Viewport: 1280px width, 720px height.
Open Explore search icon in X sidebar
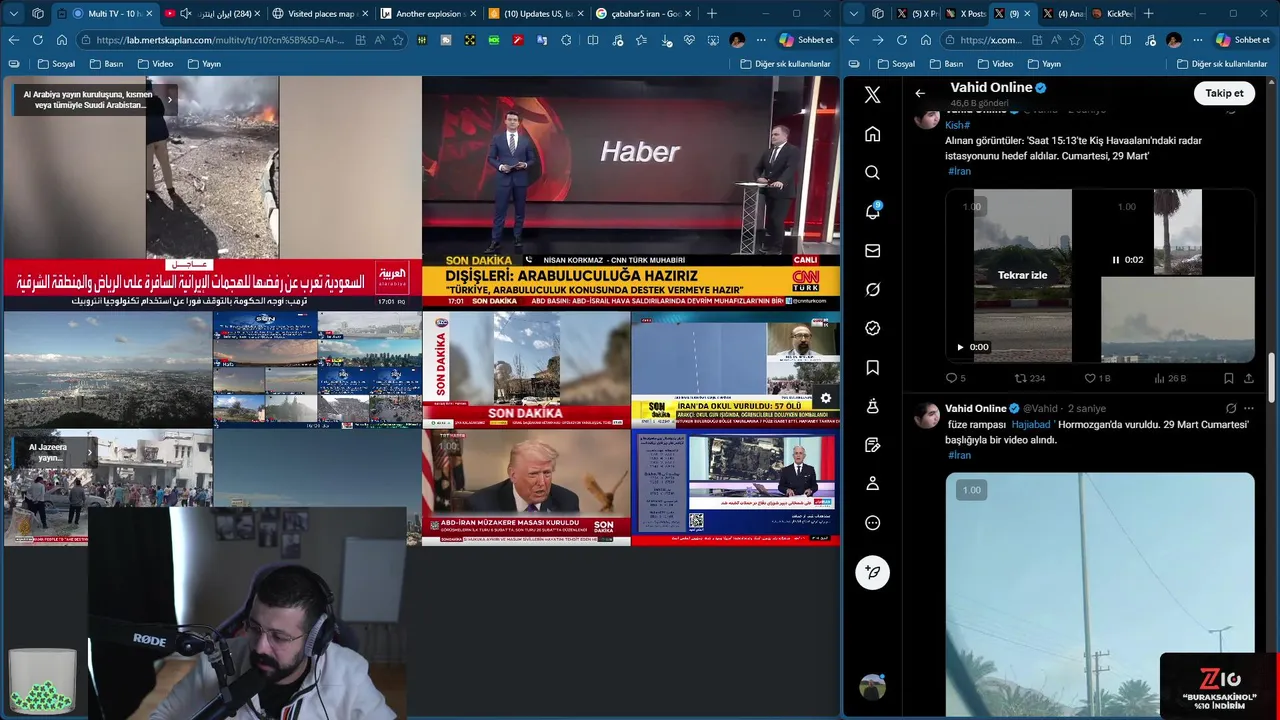872,173
